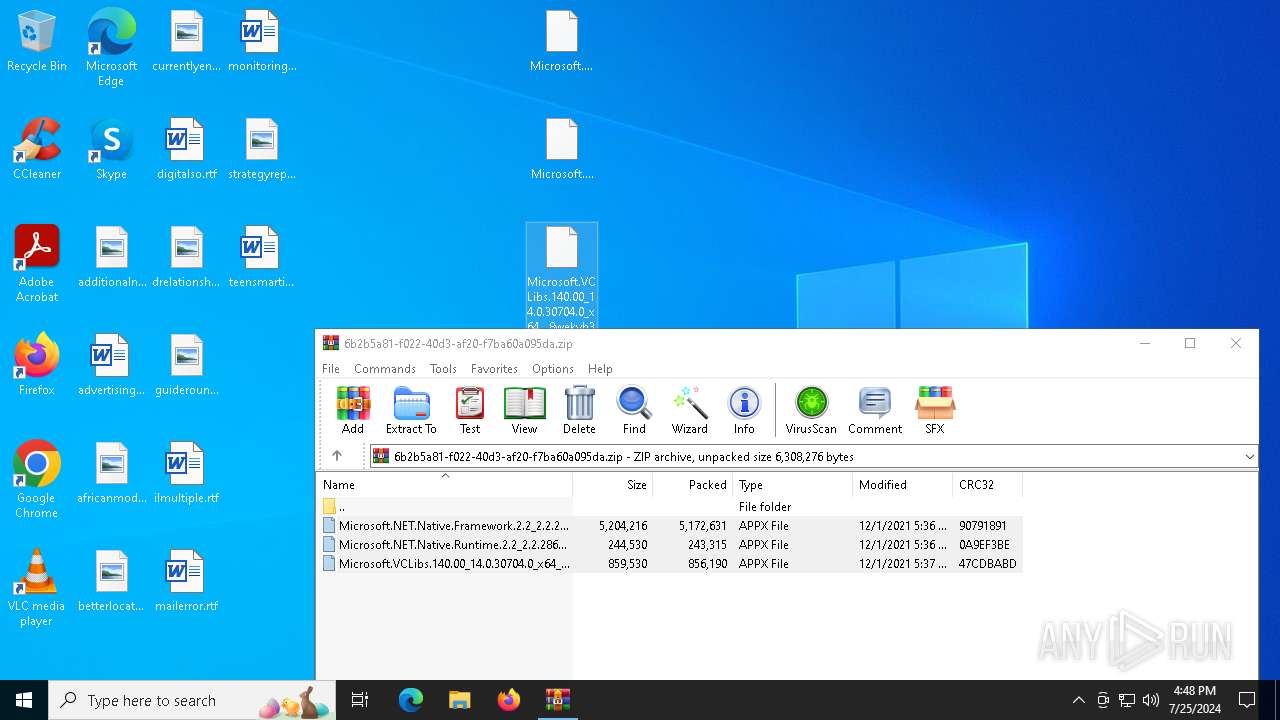This screenshot has width=1280, height=720.
Task: Sort by CRC32 column header
Action: click(x=988, y=485)
